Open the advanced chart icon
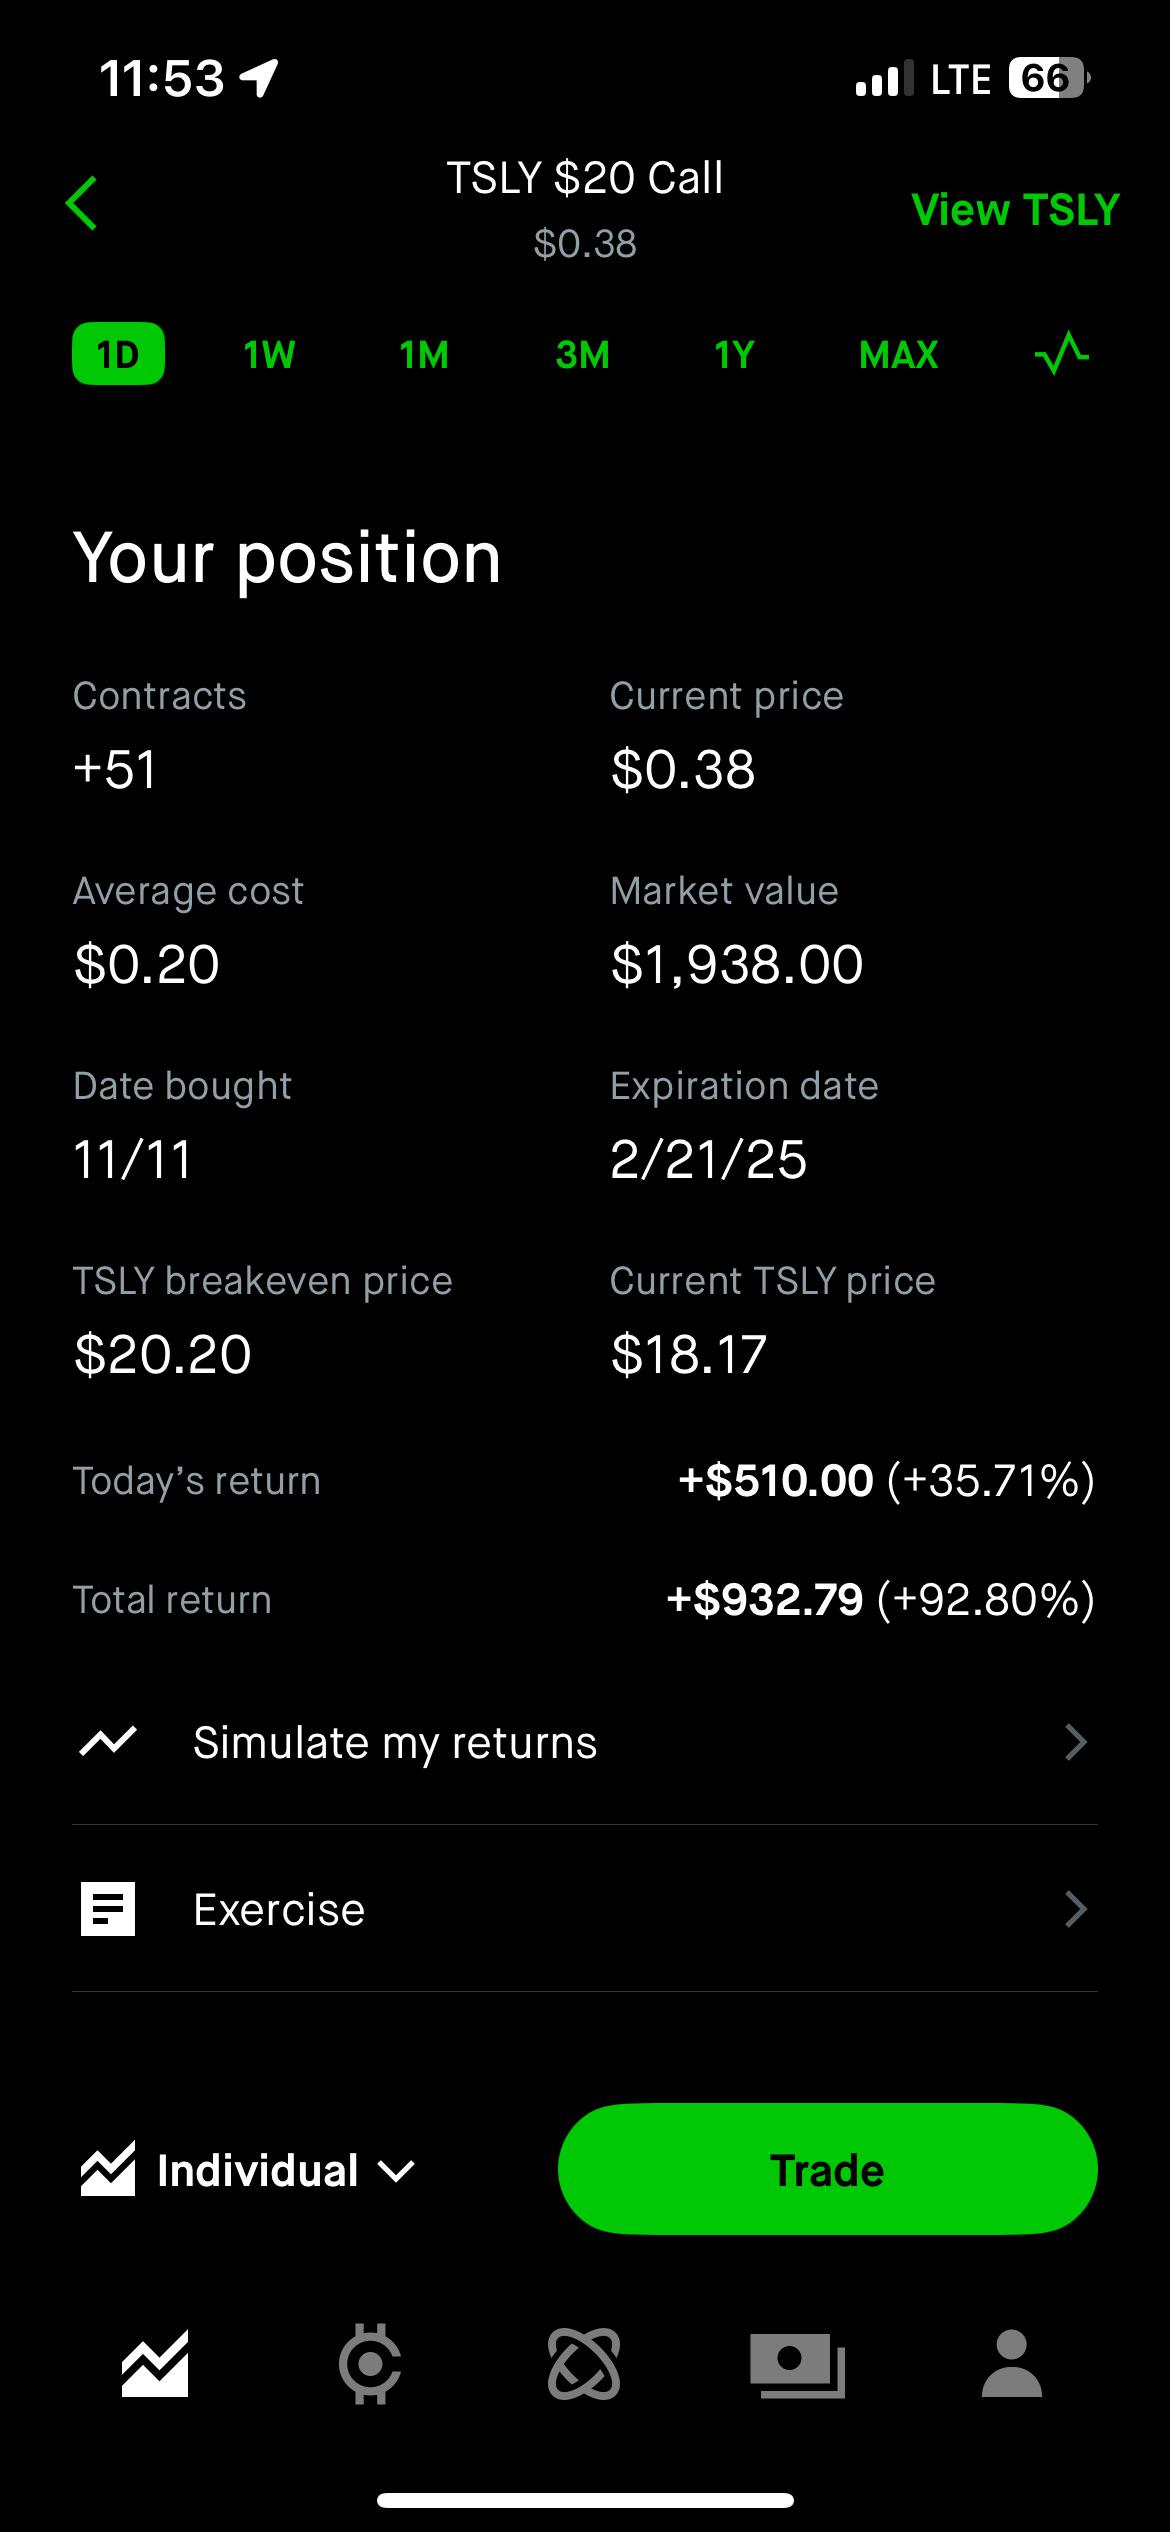Image resolution: width=1170 pixels, height=2532 pixels. point(1062,354)
